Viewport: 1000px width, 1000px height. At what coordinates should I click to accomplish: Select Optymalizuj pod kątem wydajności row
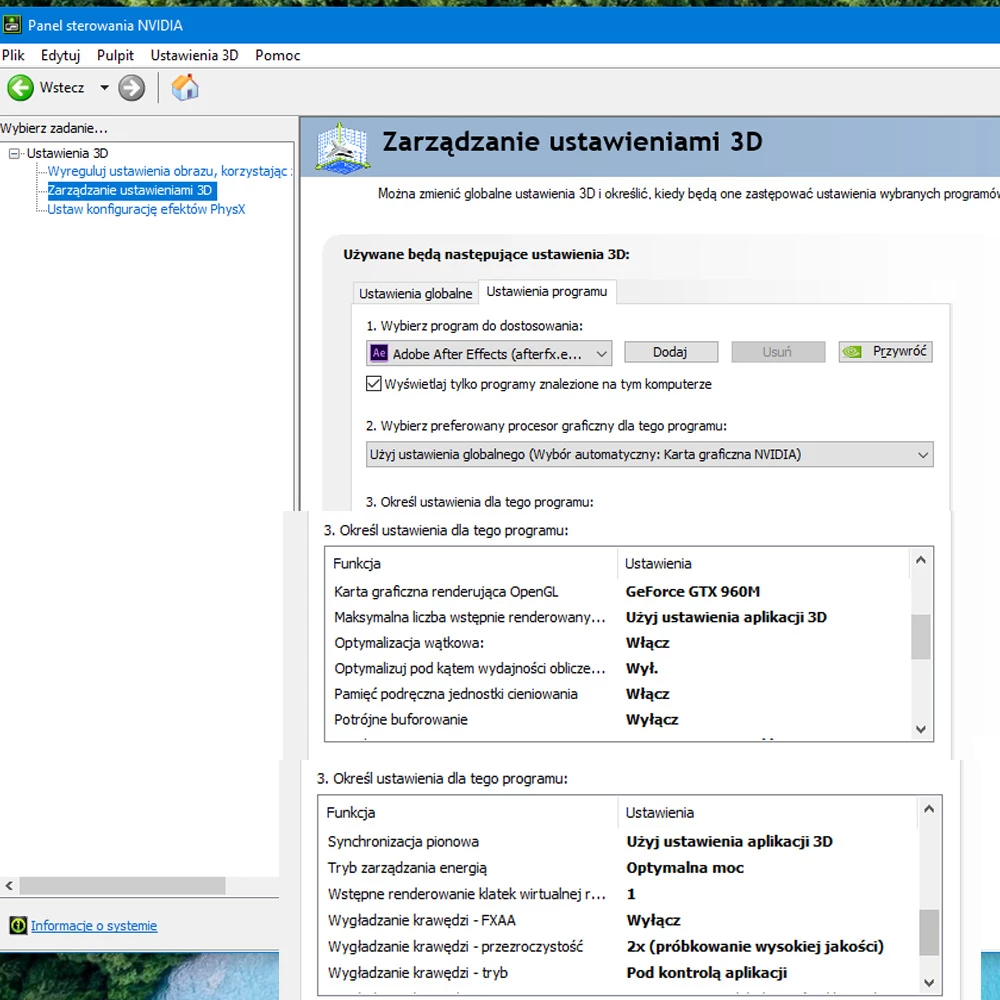point(617,668)
